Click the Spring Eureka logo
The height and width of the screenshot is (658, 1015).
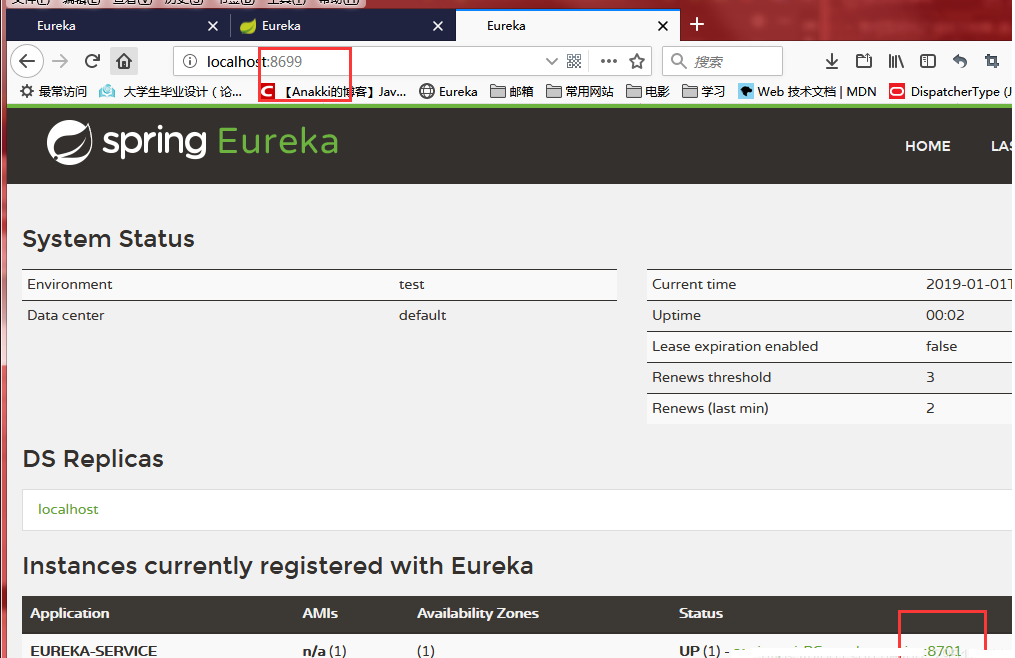192,142
